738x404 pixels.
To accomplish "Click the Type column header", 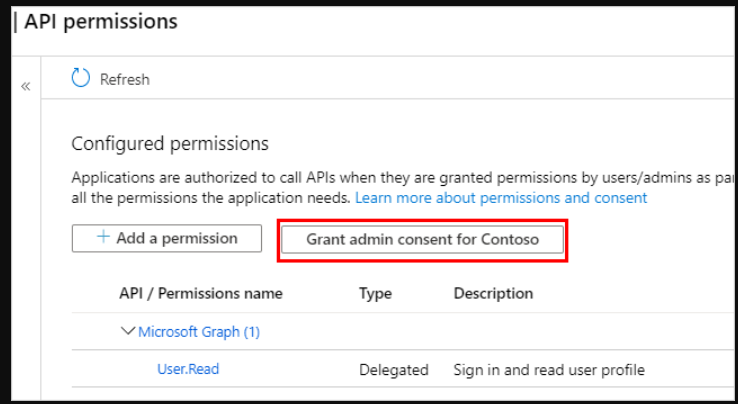I will [x=376, y=293].
